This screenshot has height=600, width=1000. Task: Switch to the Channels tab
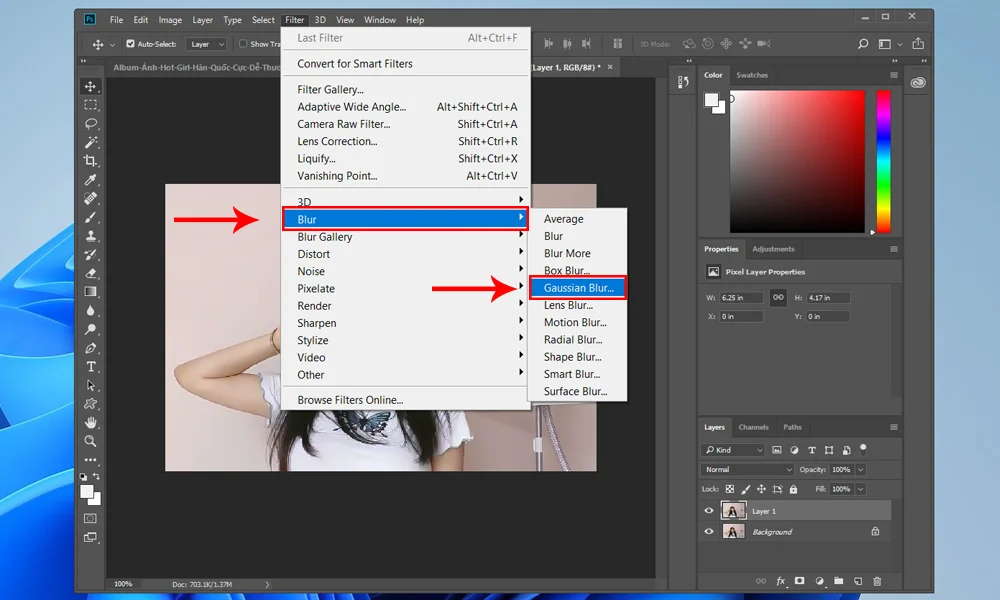coord(753,427)
